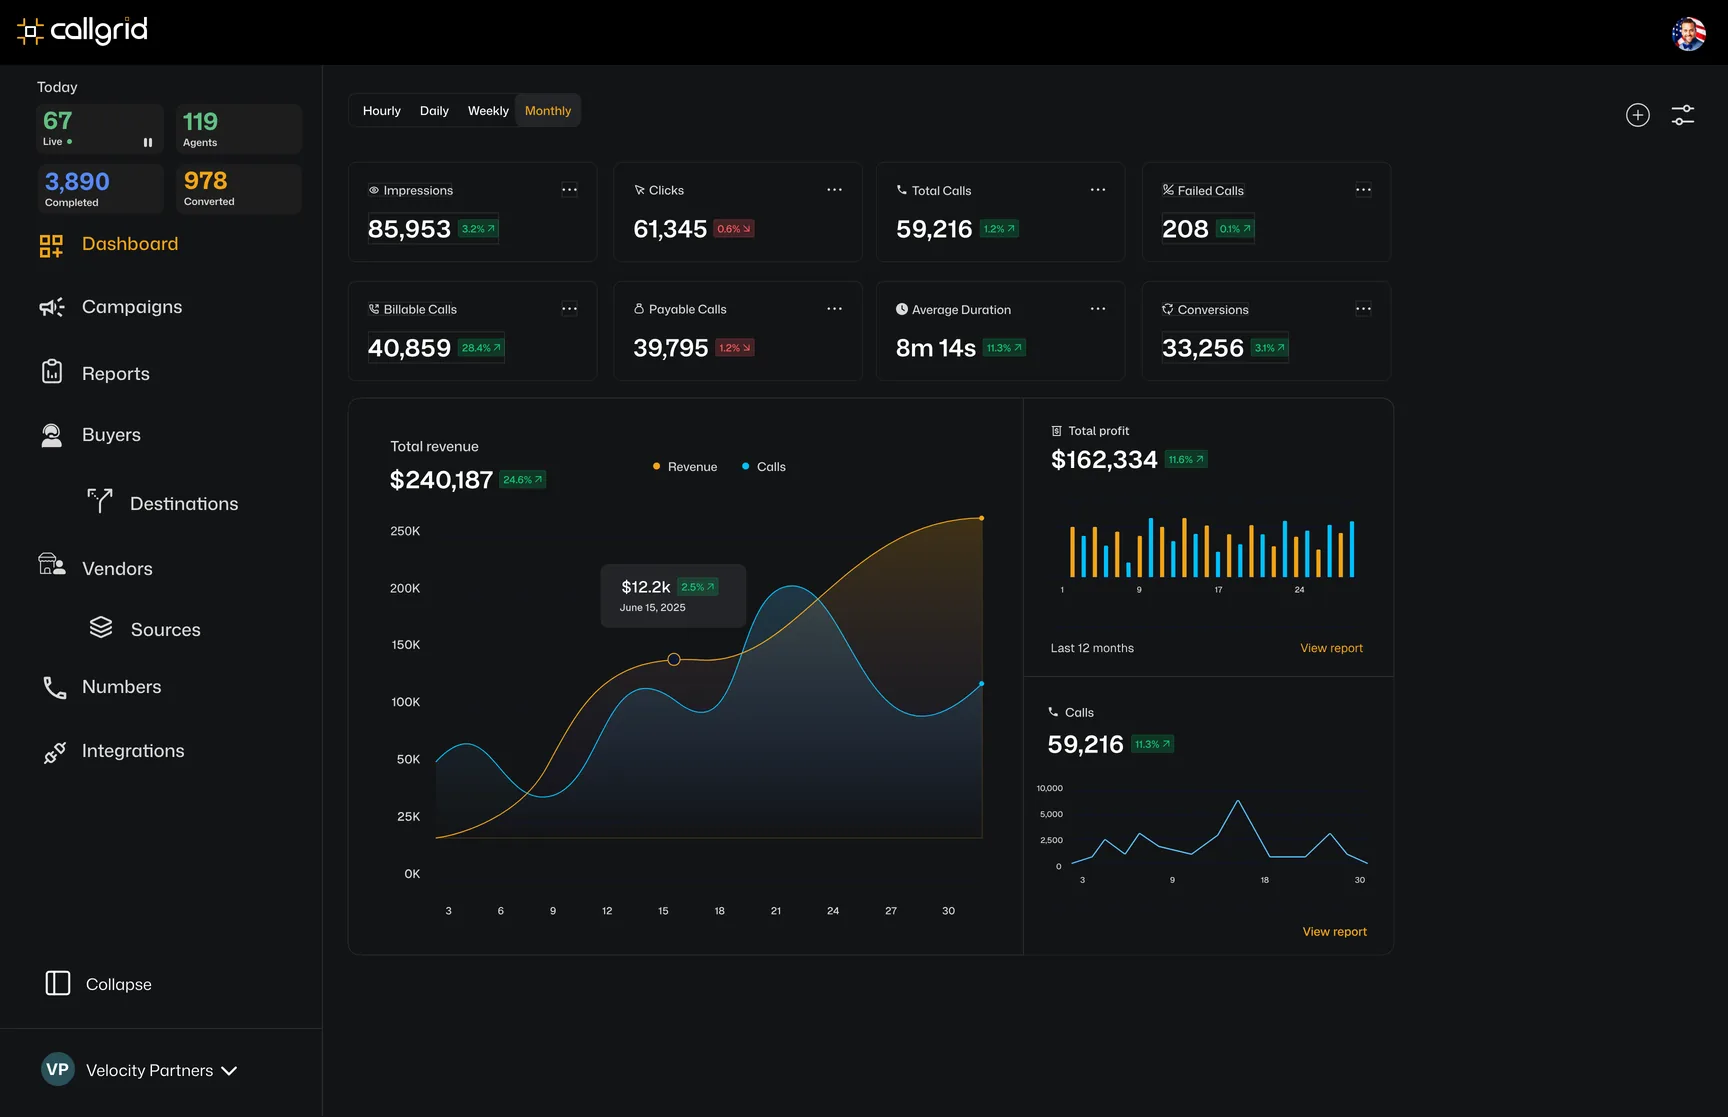This screenshot has width=1728, height=1117.
Task: Open Impressions card options menu
Action: click(x=570, y=190)
